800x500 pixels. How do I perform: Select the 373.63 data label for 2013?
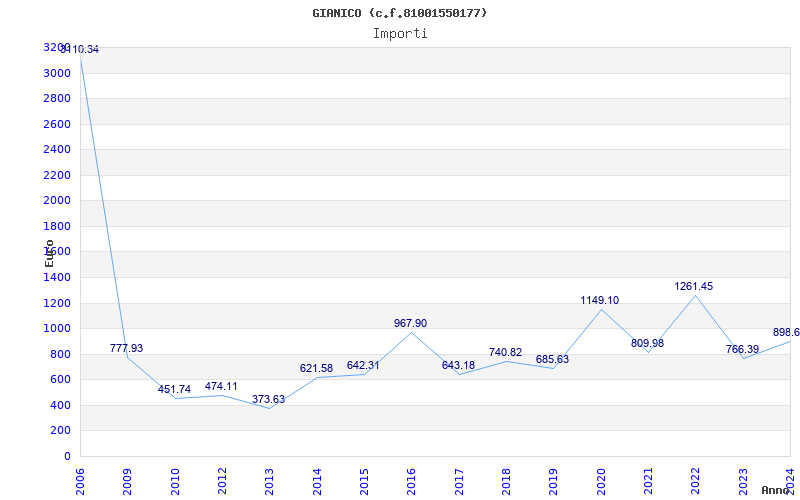pyautogui.click(x=268, y=399)
